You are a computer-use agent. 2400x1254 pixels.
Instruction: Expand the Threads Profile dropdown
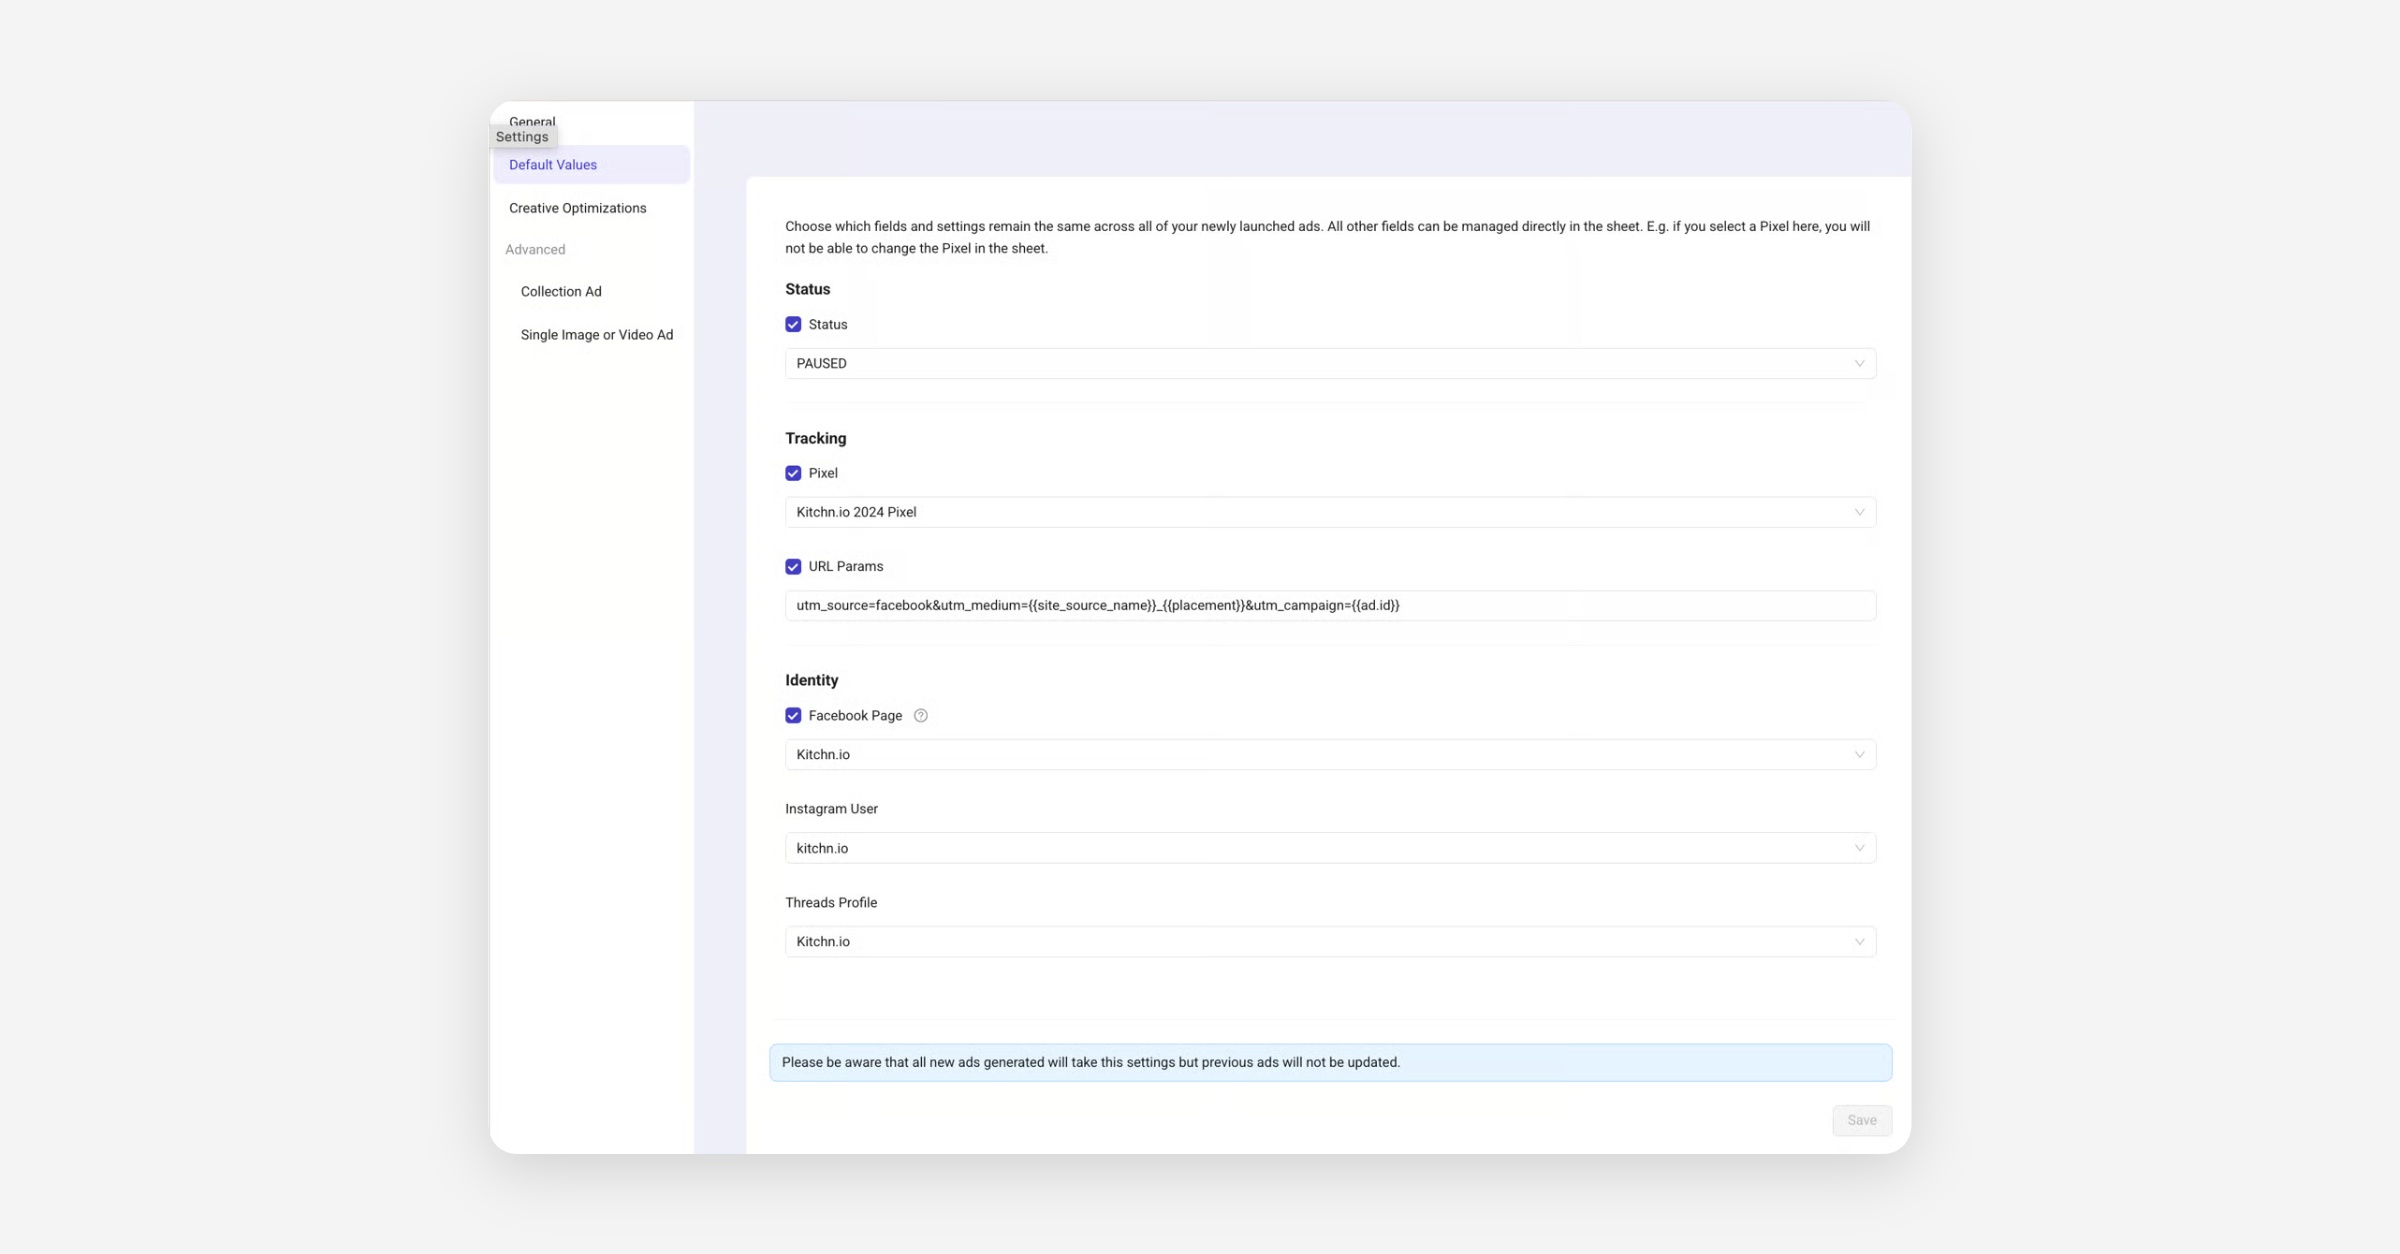coord(1320,941)
